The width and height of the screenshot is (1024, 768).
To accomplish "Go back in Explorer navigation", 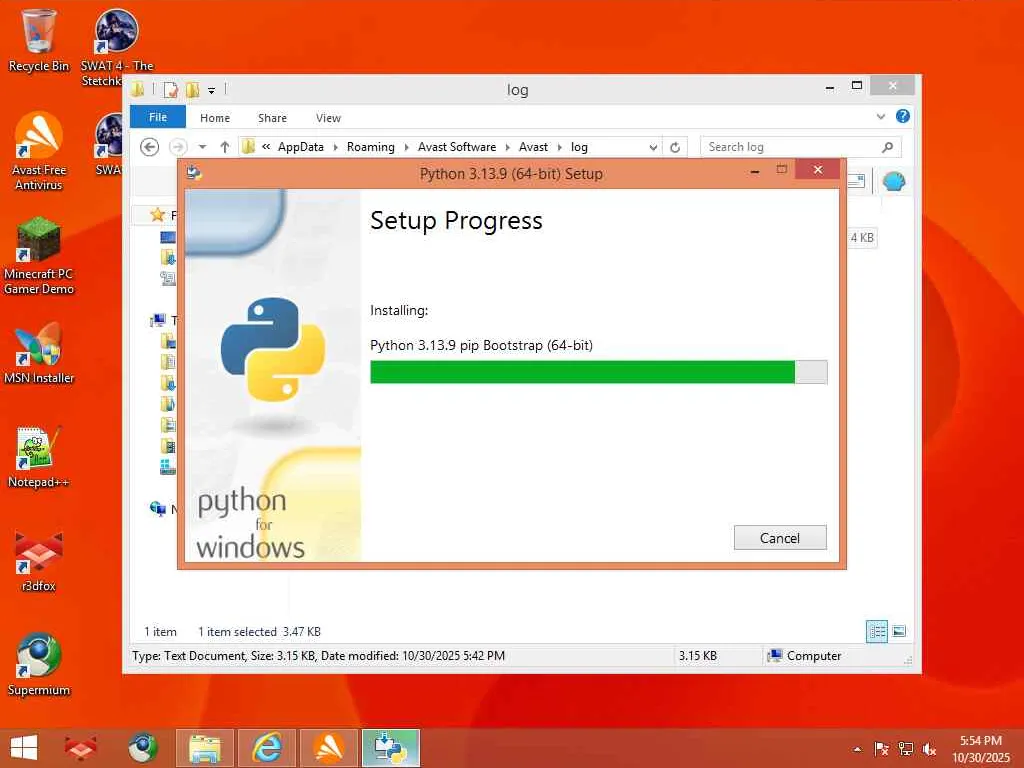I will point(150,147).
